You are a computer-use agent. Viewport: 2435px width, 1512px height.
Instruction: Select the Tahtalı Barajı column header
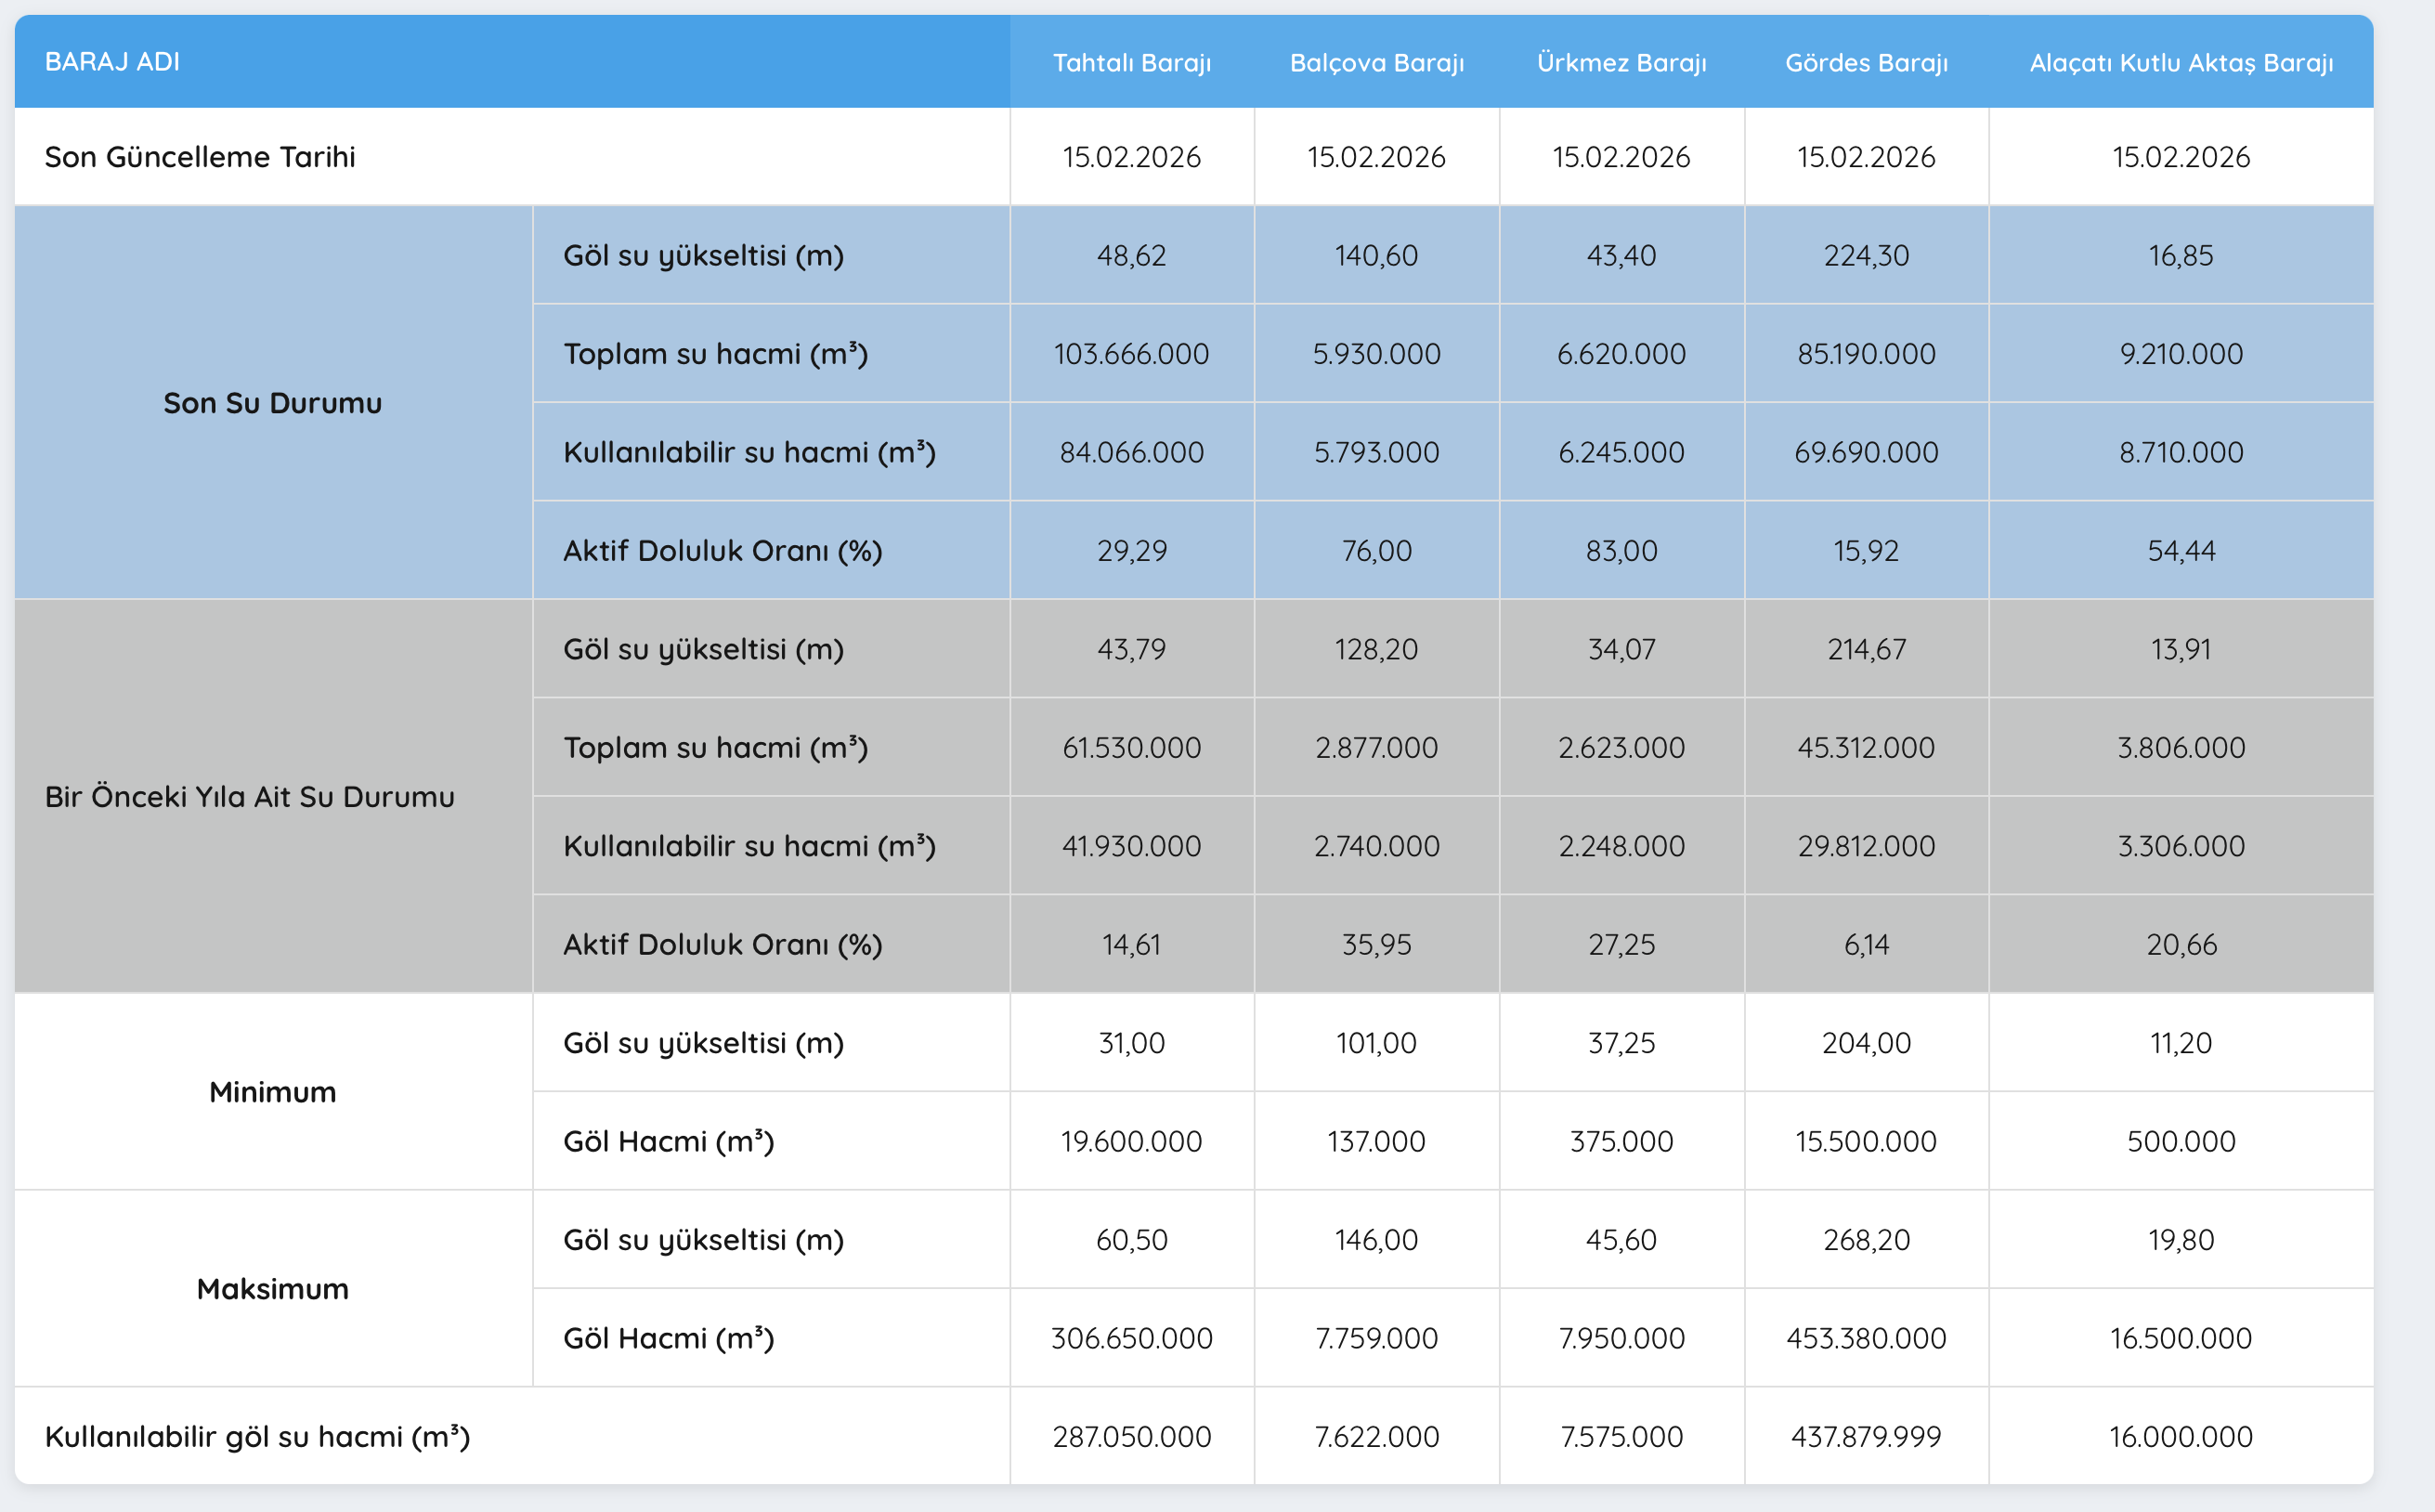pyautogui.click(x=1131, y=63)
